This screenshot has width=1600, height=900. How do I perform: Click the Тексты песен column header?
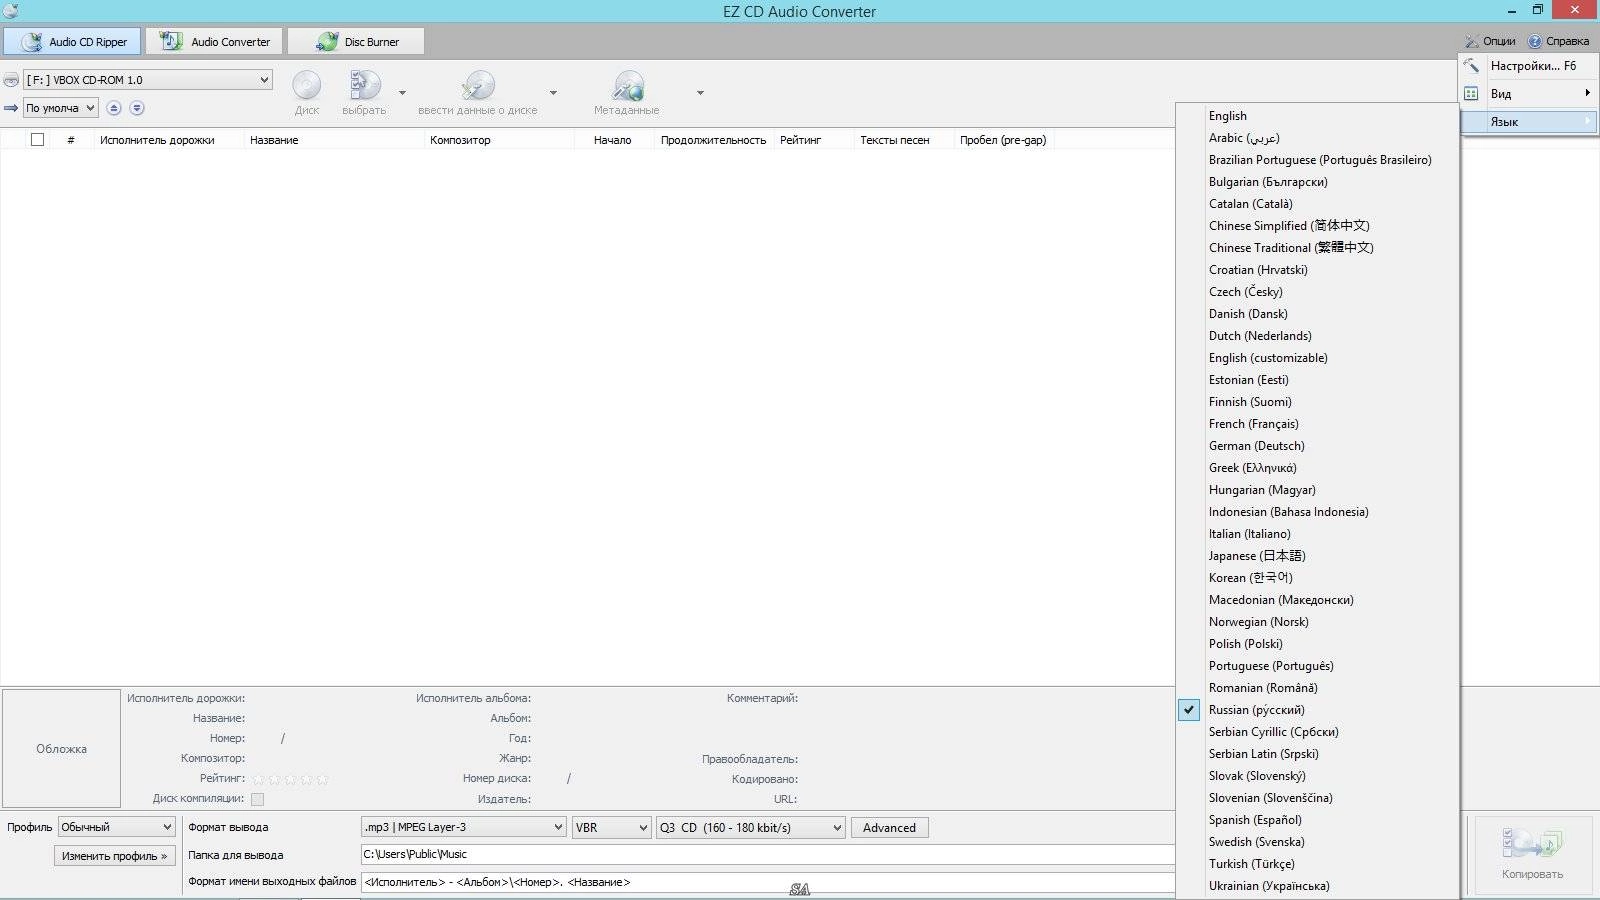coord(894,140)
